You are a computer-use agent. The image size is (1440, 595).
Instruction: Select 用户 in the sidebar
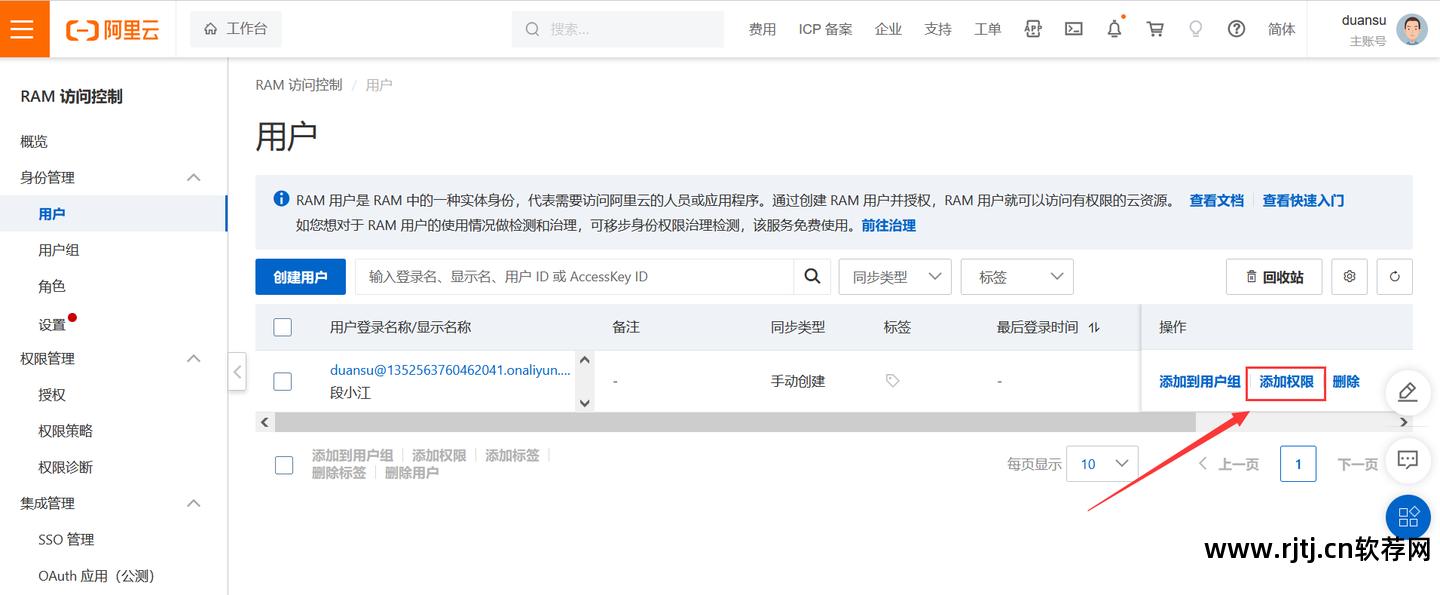52,214
